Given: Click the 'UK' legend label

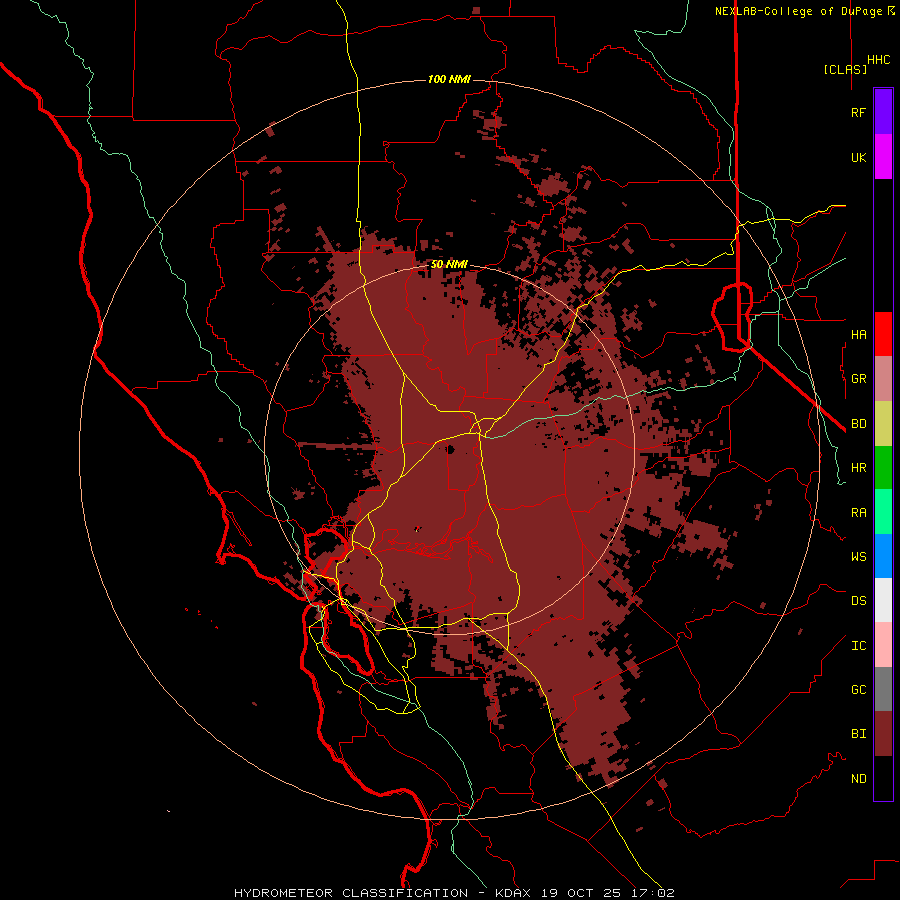Looking at the screenshot, I should (x=858, y=157).
